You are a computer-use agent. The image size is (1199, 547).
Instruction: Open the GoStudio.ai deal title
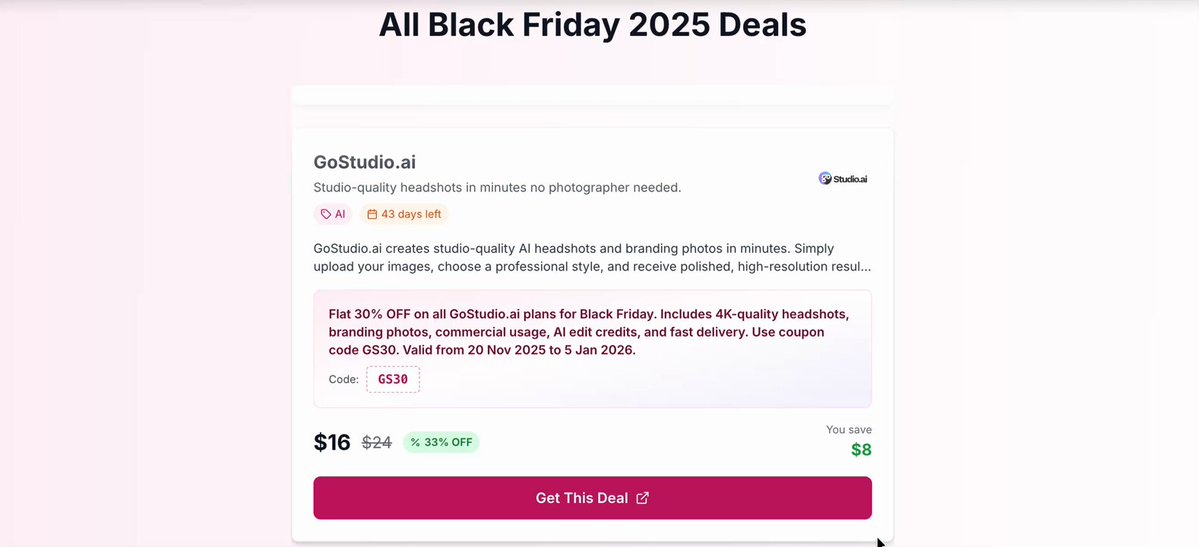click(x=364, y=162)
